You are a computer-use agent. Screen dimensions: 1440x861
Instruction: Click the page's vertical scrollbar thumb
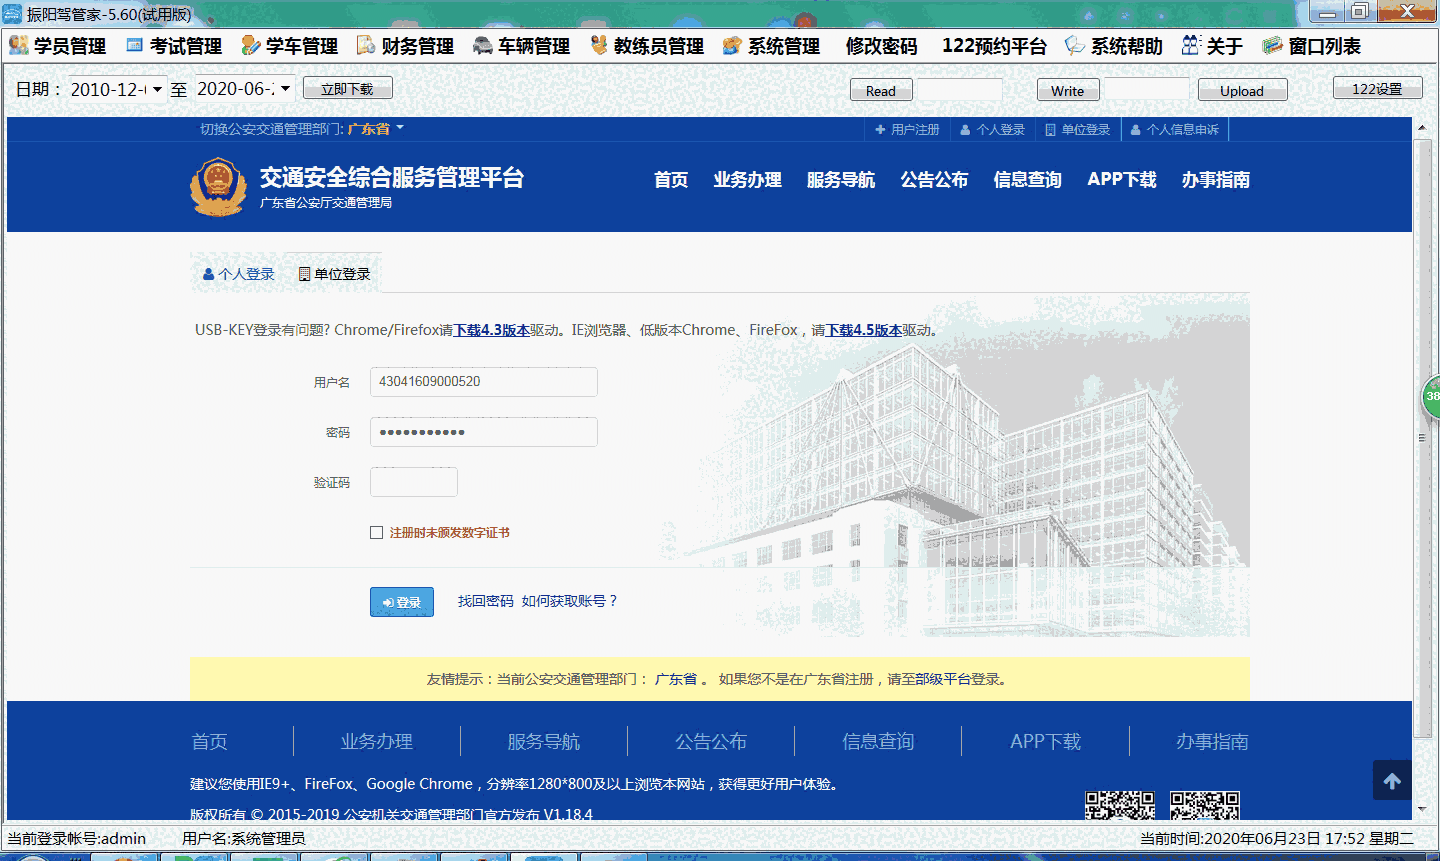1421,437
